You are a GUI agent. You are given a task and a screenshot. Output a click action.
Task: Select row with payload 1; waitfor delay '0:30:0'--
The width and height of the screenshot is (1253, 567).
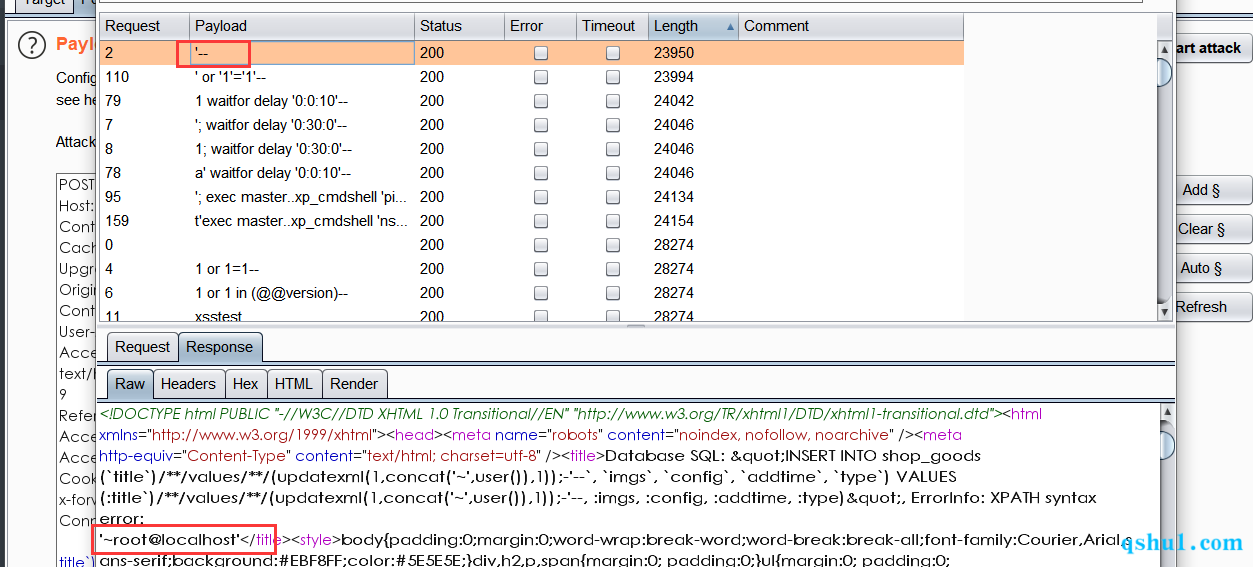tap(531, 149)
